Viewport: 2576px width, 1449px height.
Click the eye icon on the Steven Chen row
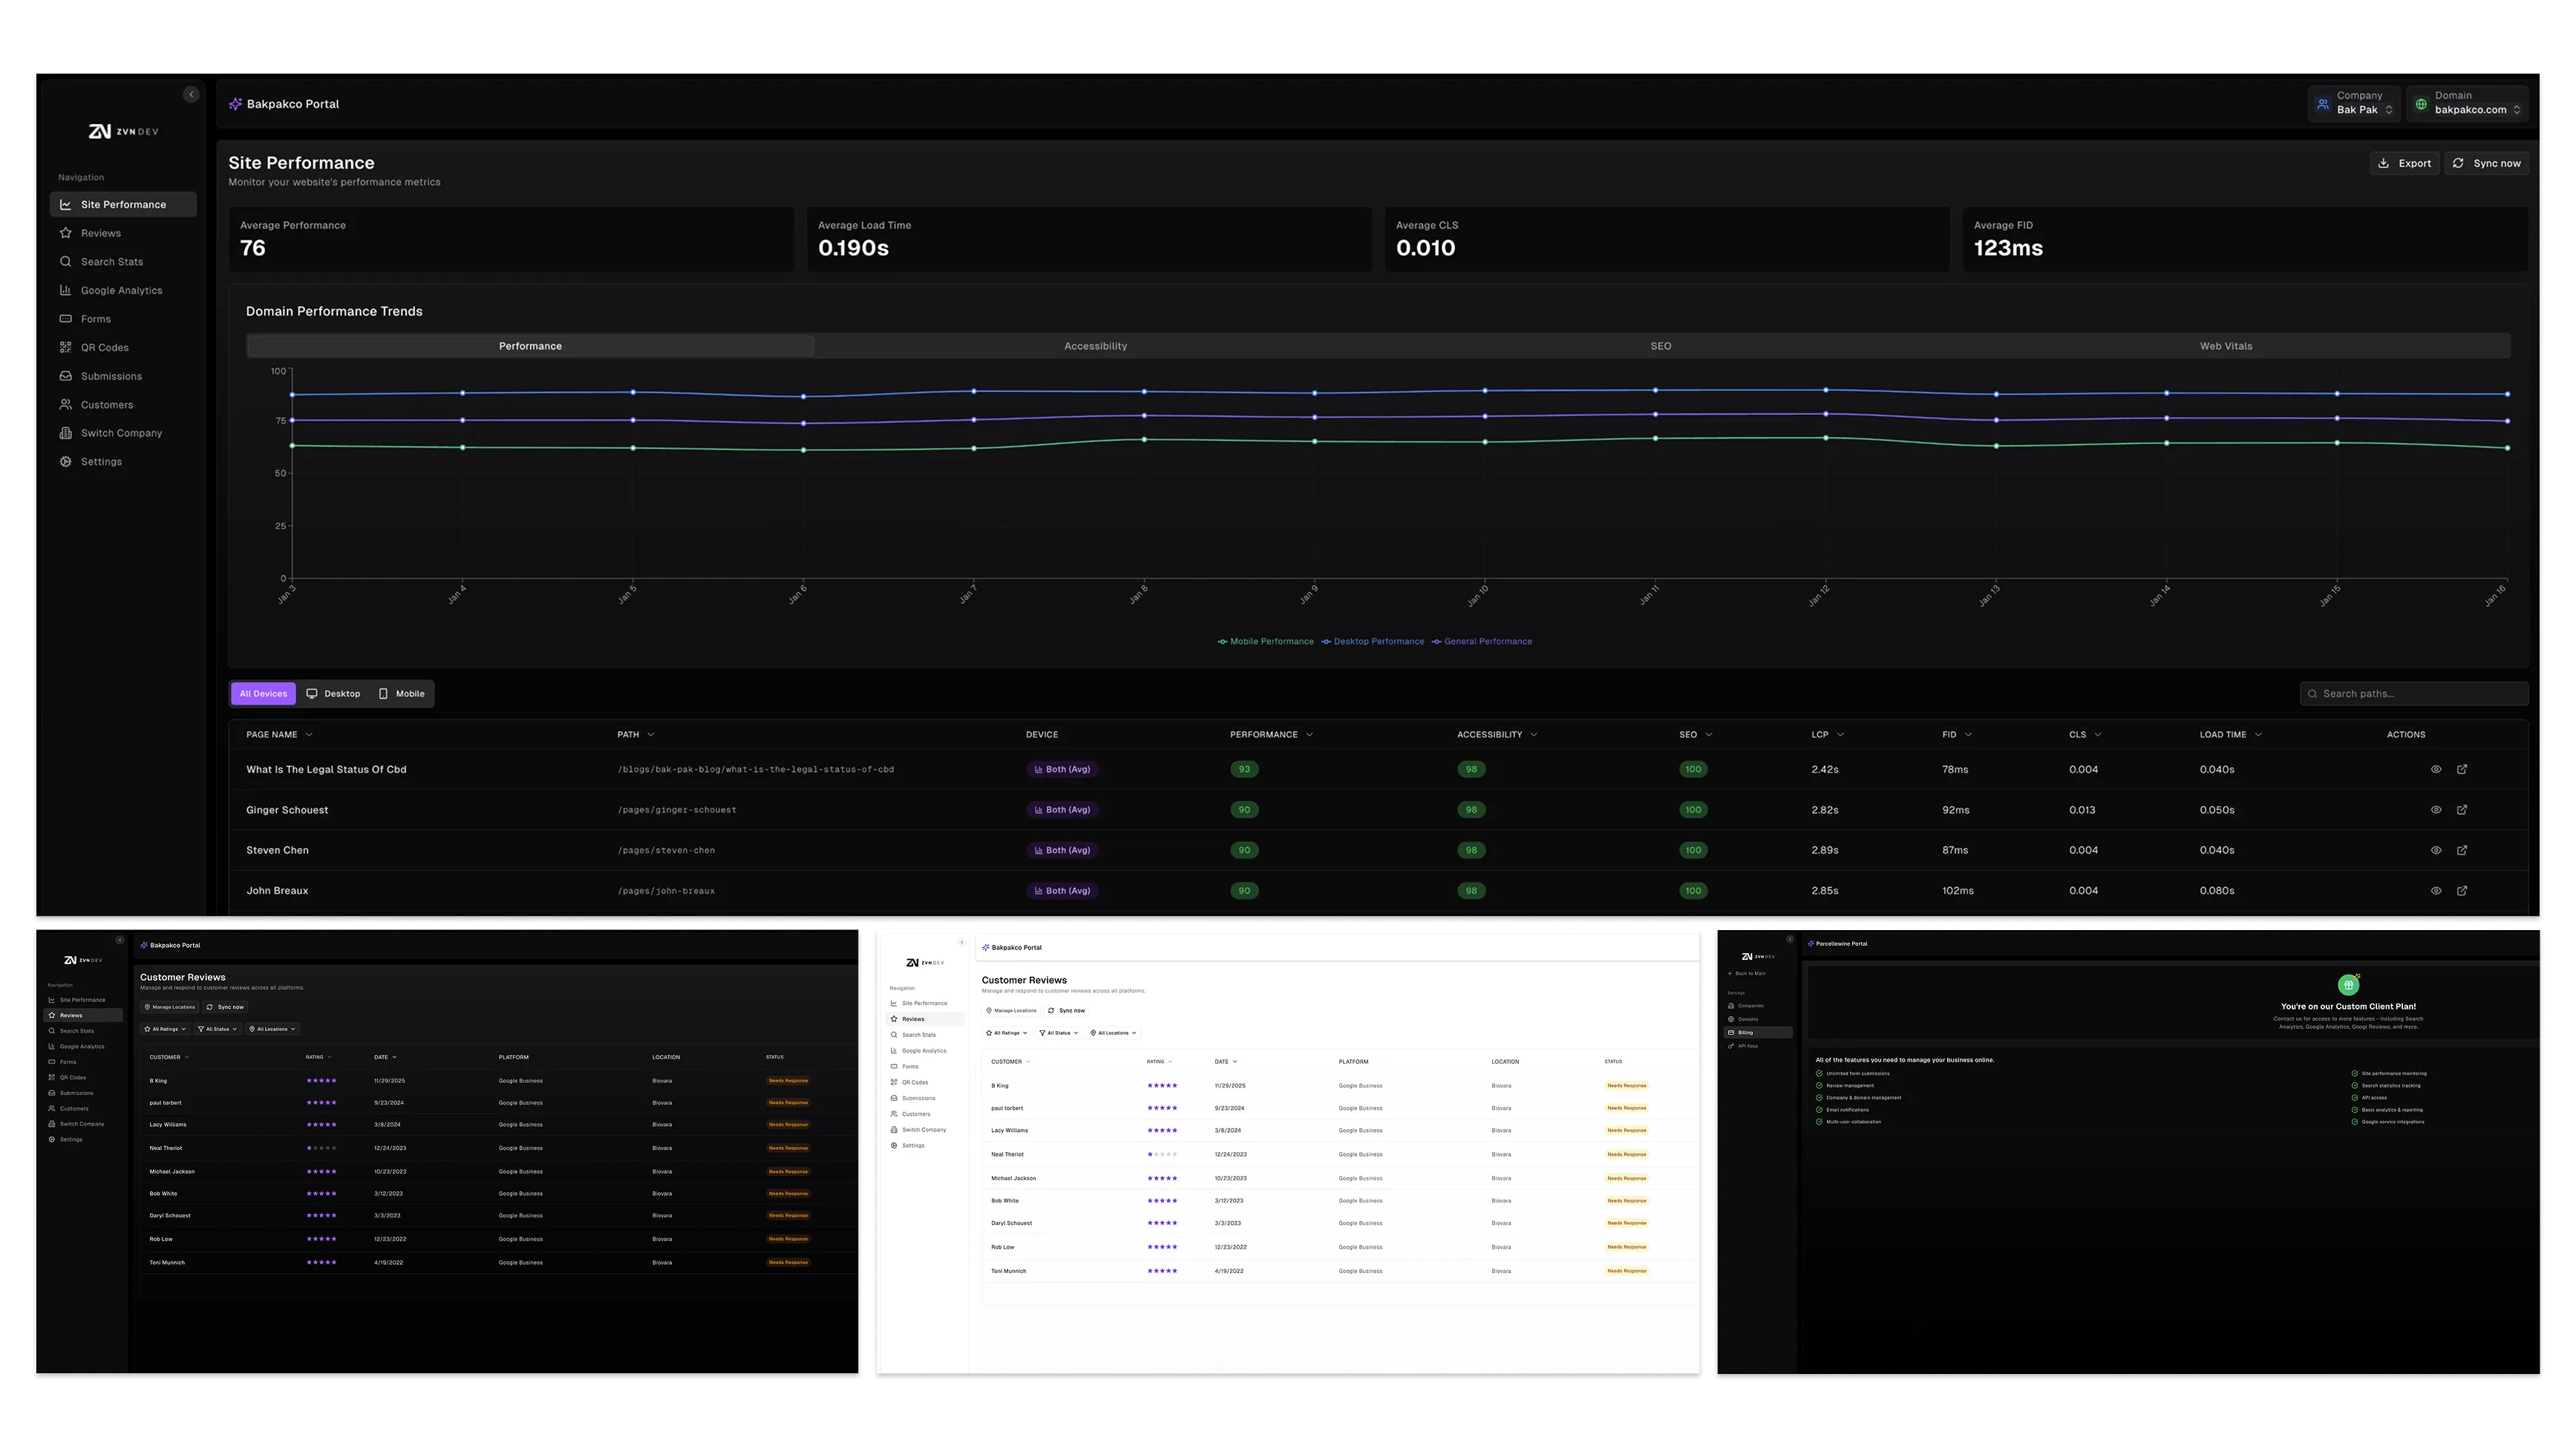click(2436, 850)
